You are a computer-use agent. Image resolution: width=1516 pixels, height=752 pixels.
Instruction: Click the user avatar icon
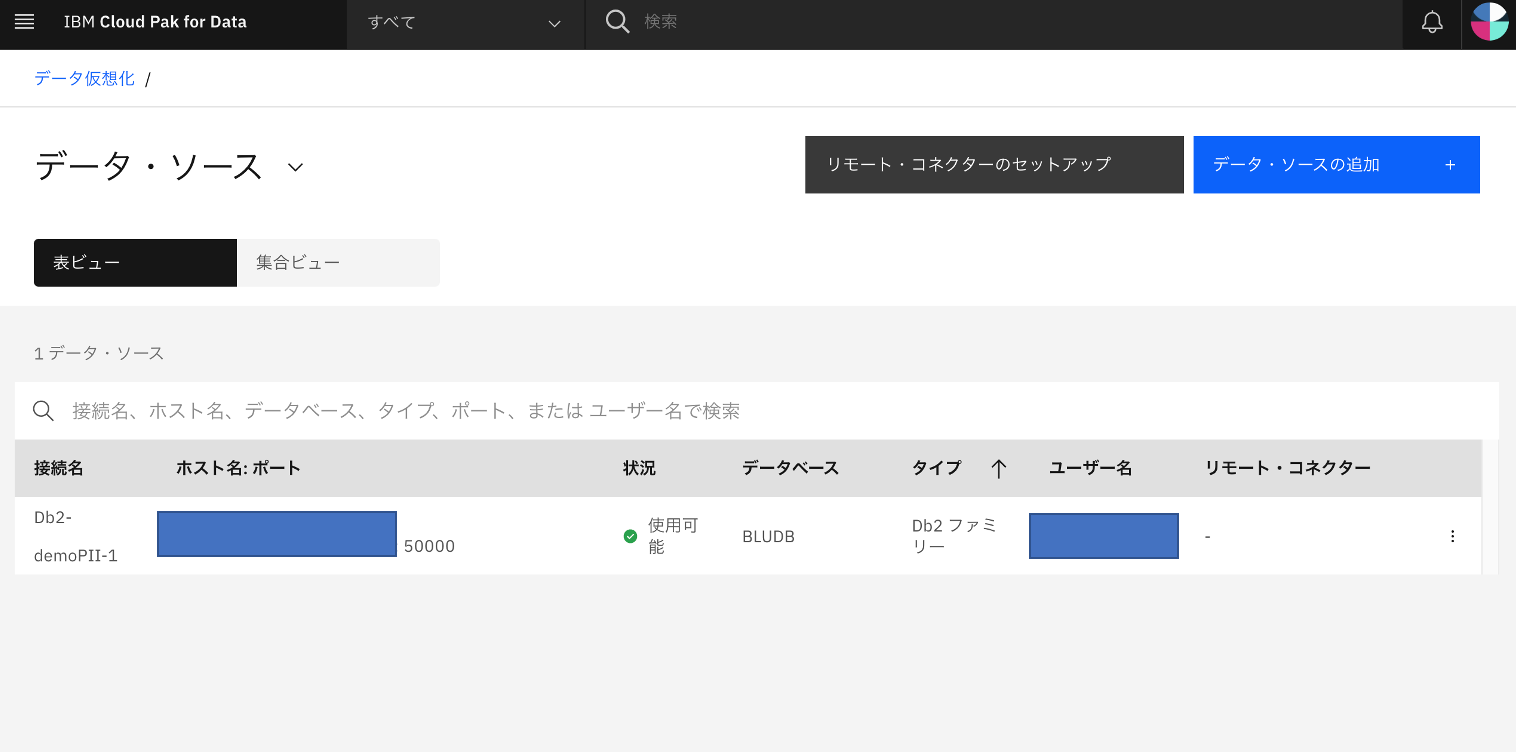click(1489, 22)
